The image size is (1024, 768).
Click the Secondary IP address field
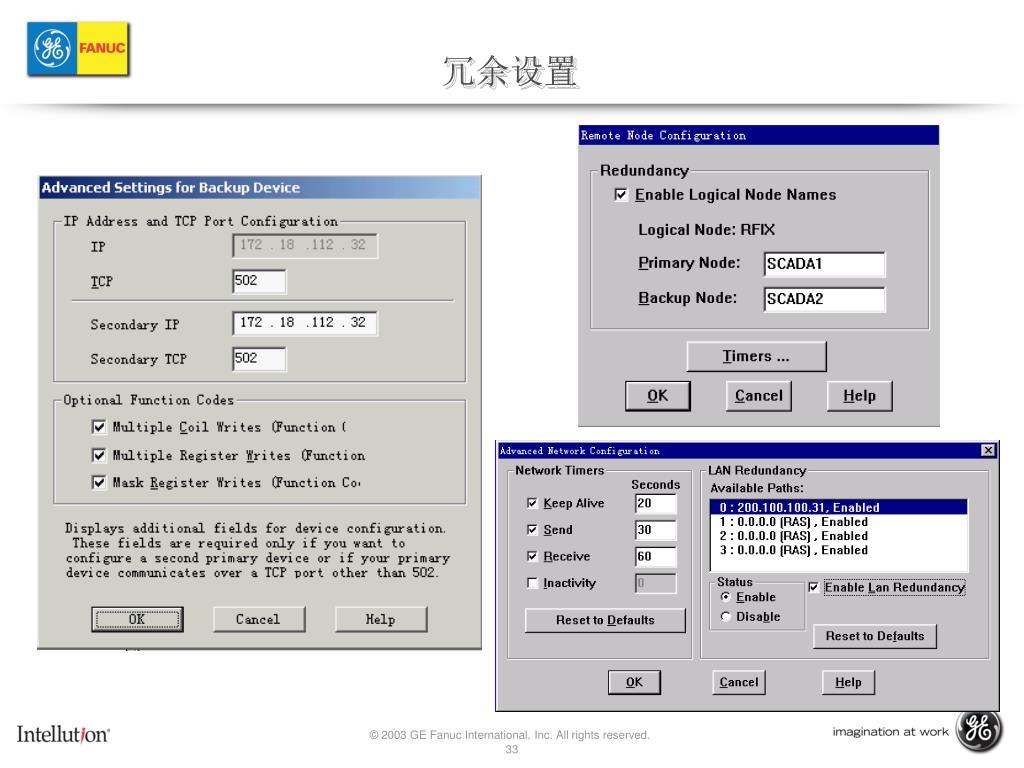(x=305, y=323)
